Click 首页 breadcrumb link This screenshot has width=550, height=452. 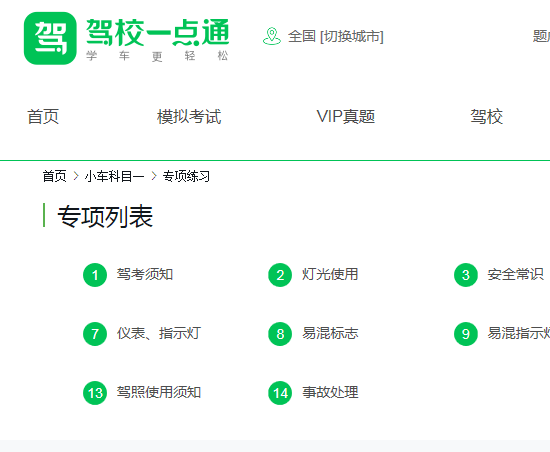tap(54, 176)
